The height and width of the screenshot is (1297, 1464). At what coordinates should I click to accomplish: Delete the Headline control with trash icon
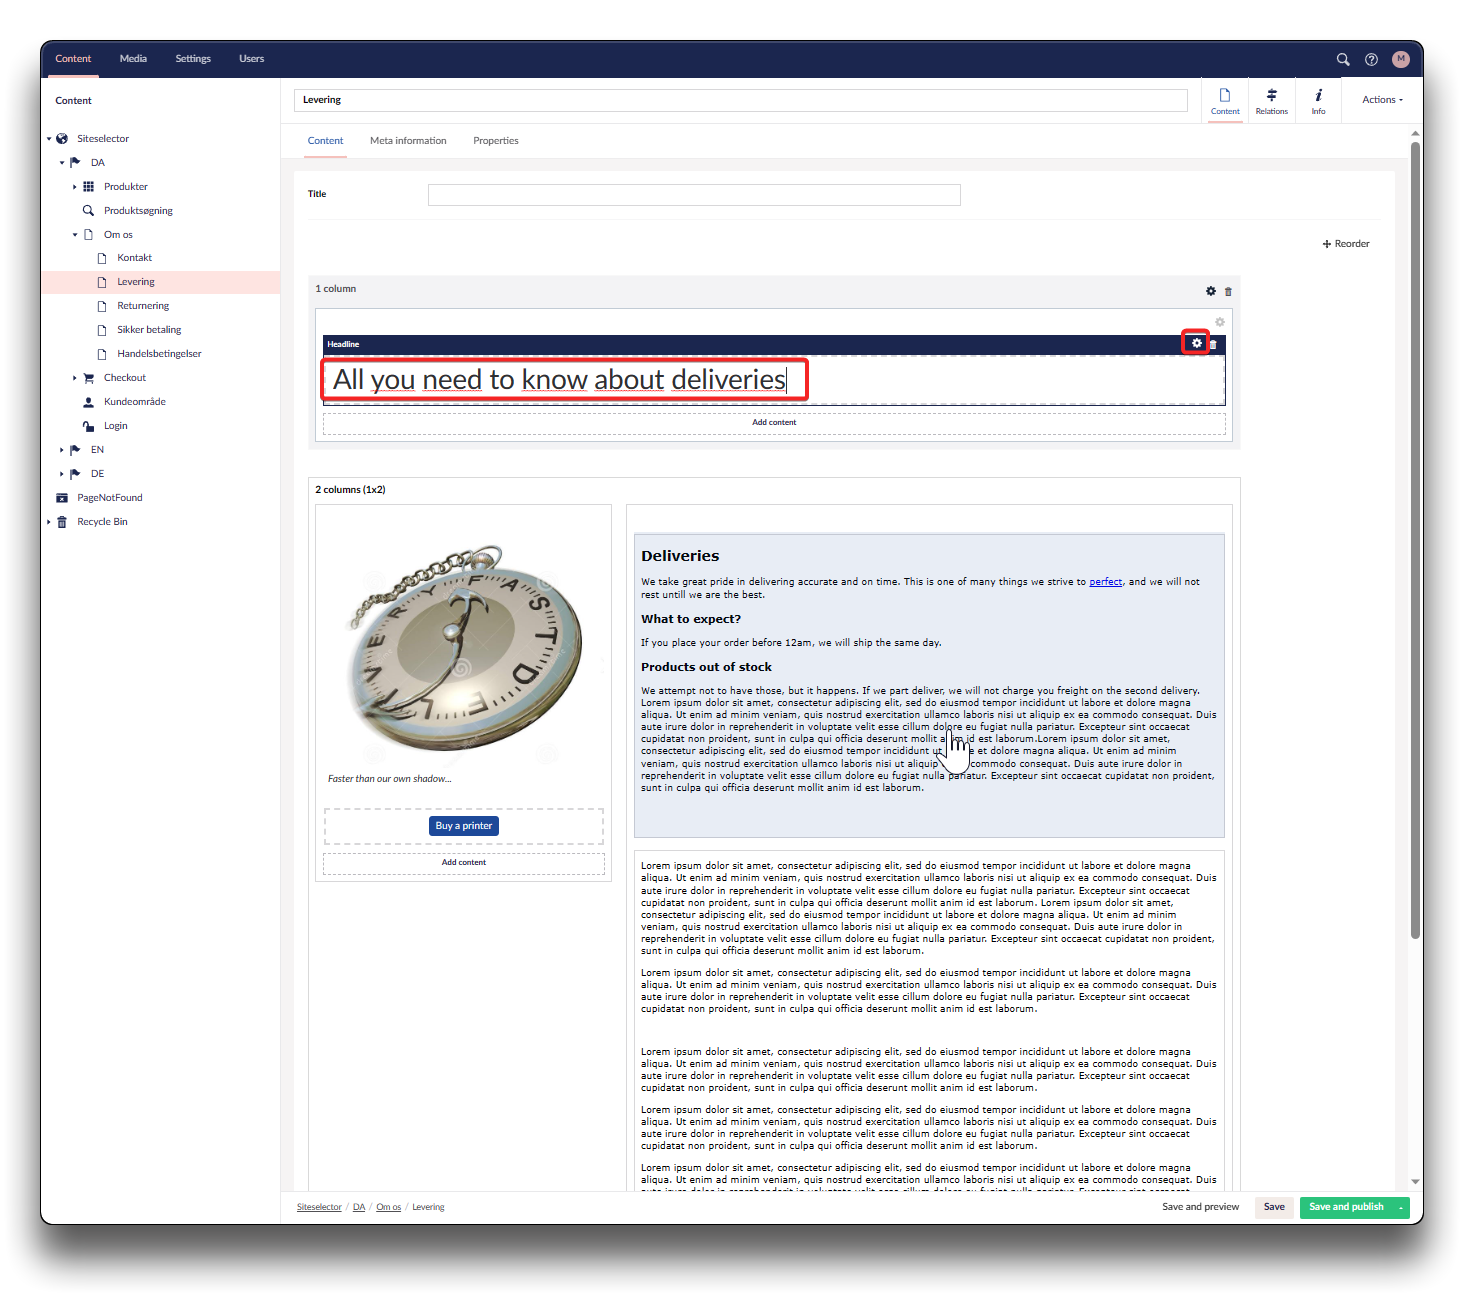[x=1213, y=344]
